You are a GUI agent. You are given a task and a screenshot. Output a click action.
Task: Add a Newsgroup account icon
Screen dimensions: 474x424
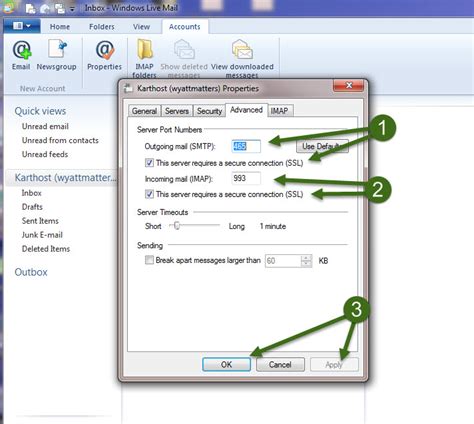pos(56,55)
